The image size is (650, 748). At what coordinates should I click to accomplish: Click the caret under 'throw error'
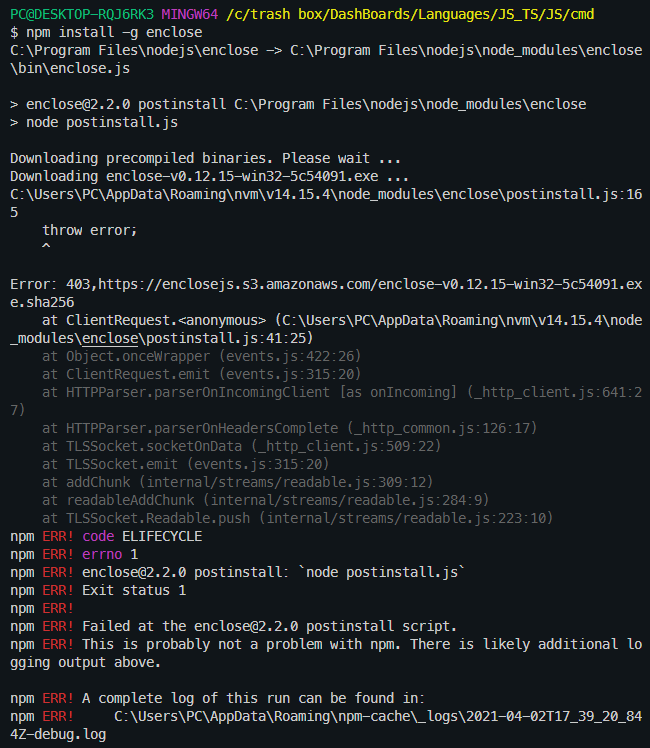pyautogui.click(x=46, y=247)
